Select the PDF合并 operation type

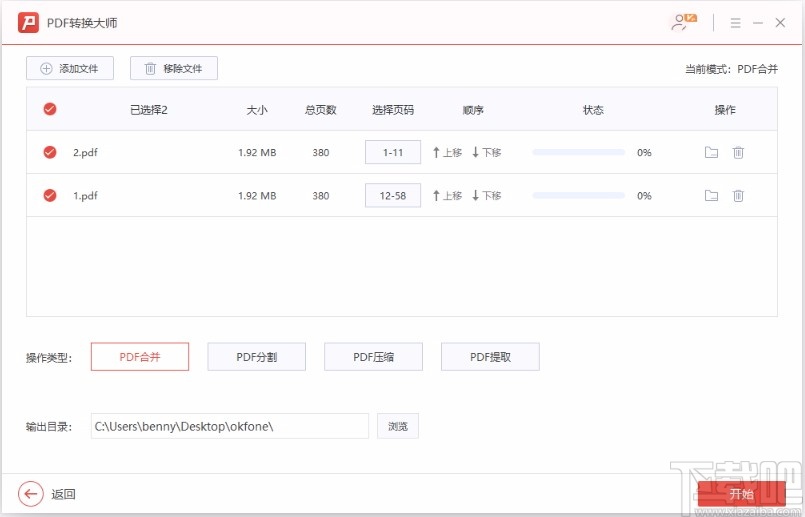(140, 357)
